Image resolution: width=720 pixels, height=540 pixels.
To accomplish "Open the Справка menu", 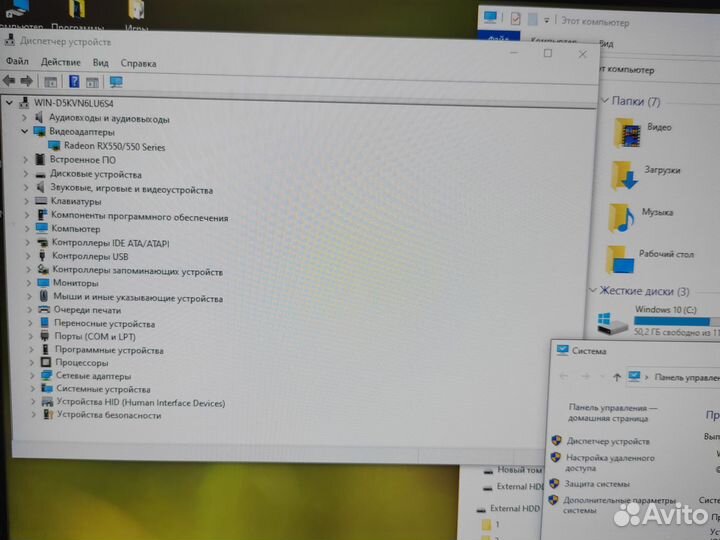I will click(138, 63).
